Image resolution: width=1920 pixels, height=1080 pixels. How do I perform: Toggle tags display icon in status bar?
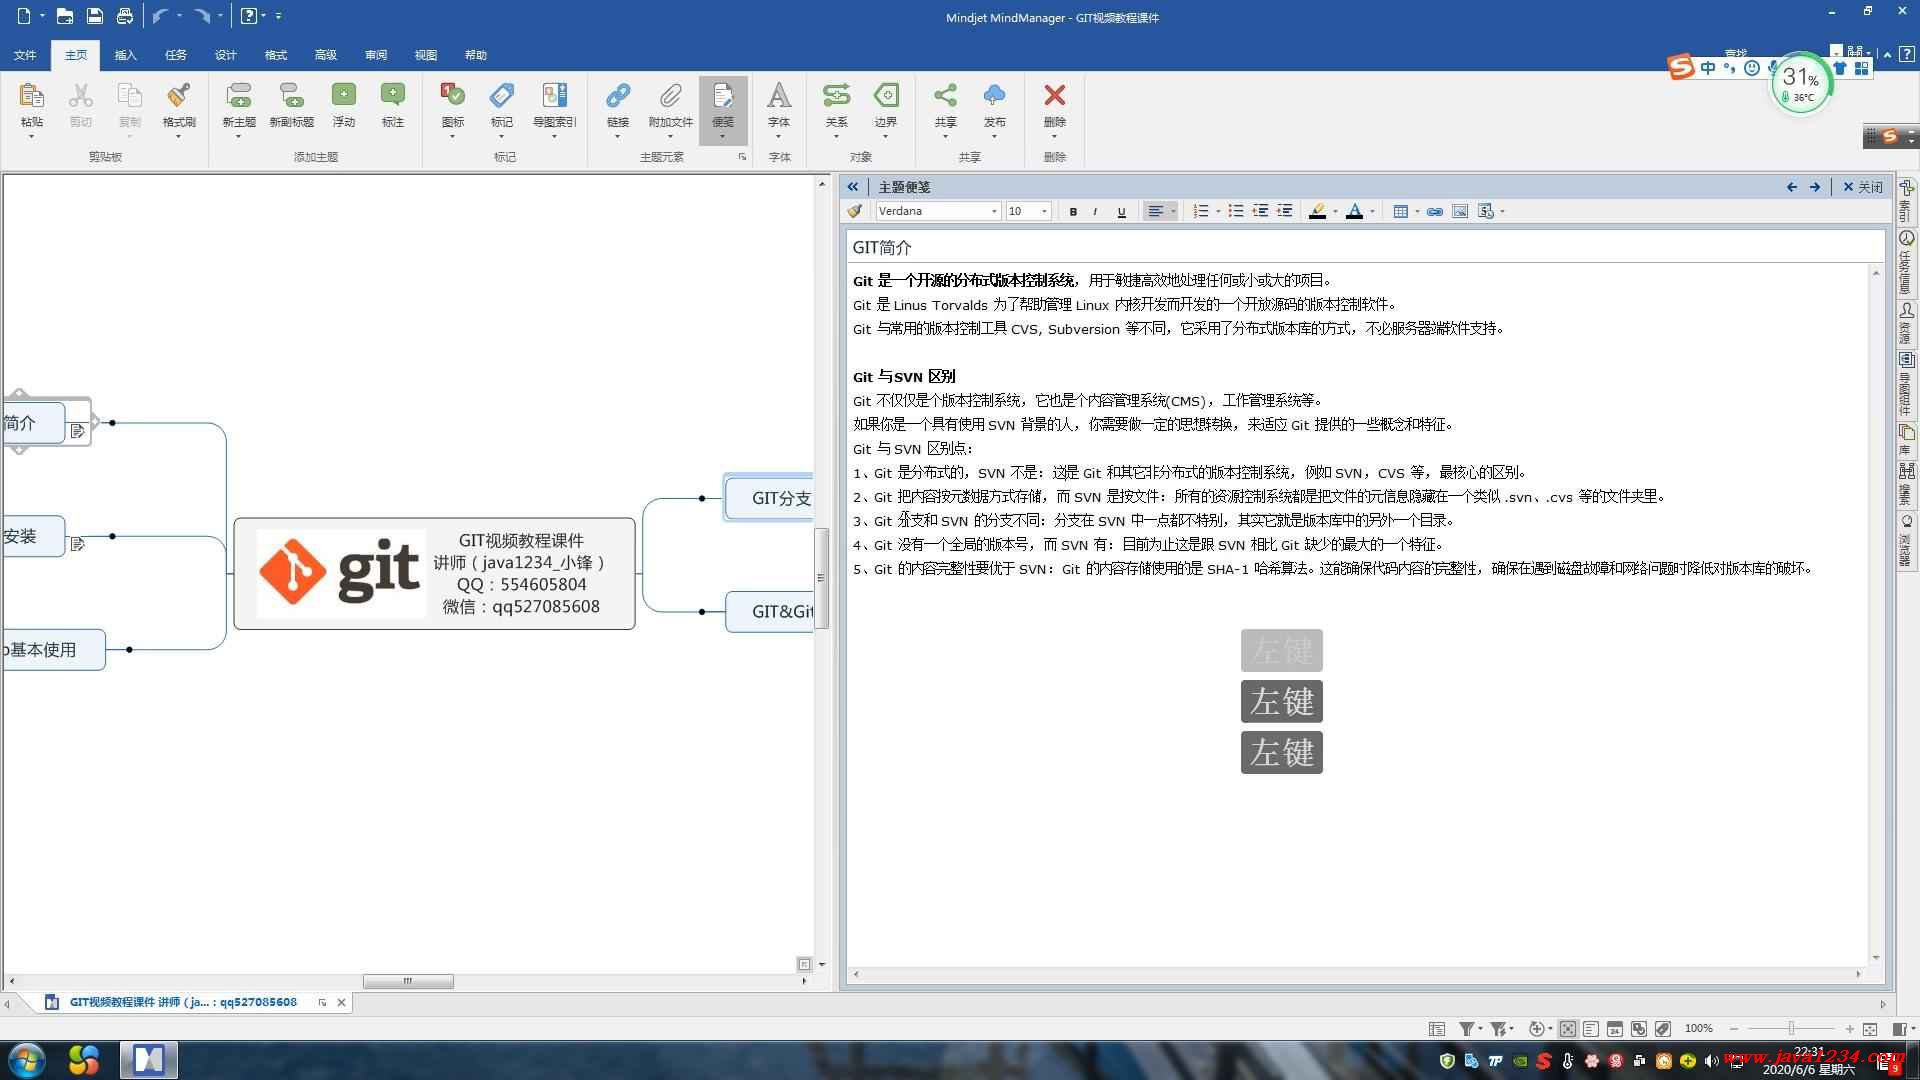[x=1663, y=1029]
